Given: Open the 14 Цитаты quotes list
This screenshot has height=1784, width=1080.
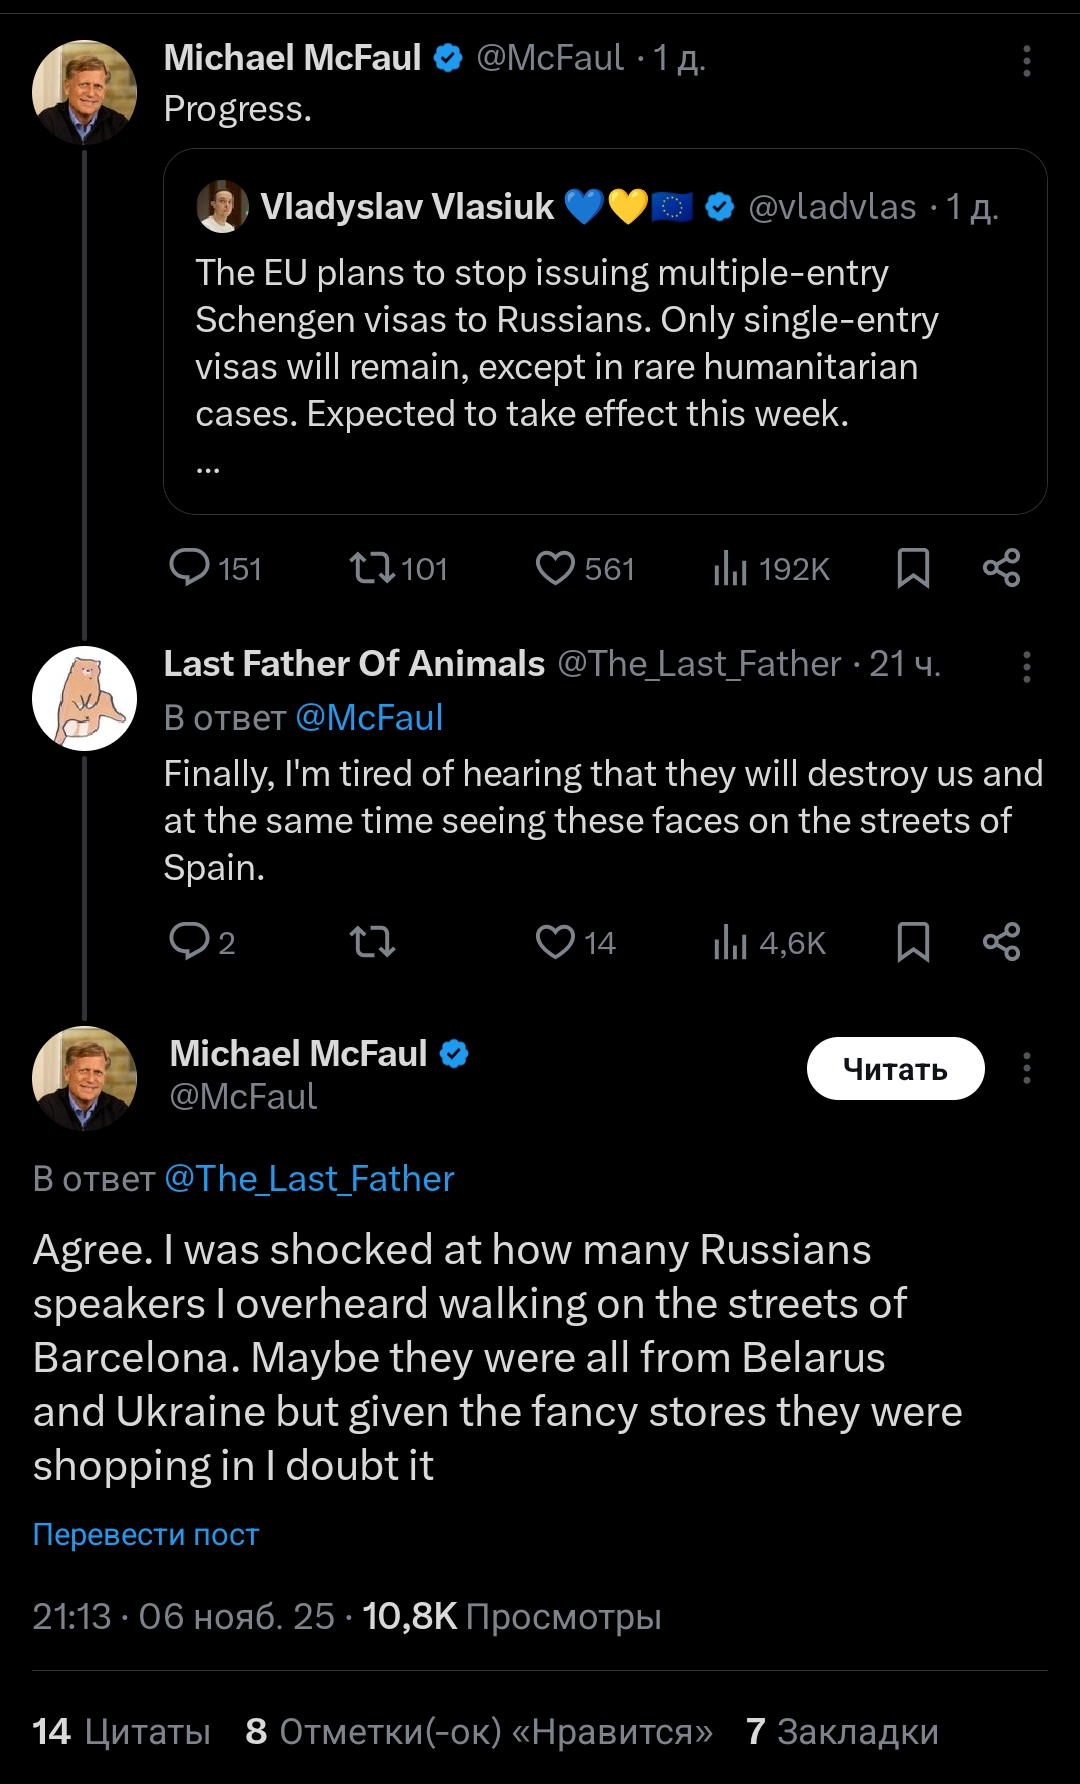Looking at the screenshot, I should pyautogui.click(x=121, y=1731).
